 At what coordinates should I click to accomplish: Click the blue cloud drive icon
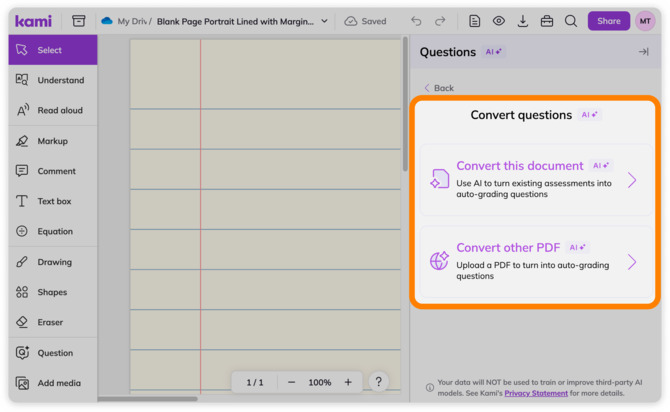107,21
